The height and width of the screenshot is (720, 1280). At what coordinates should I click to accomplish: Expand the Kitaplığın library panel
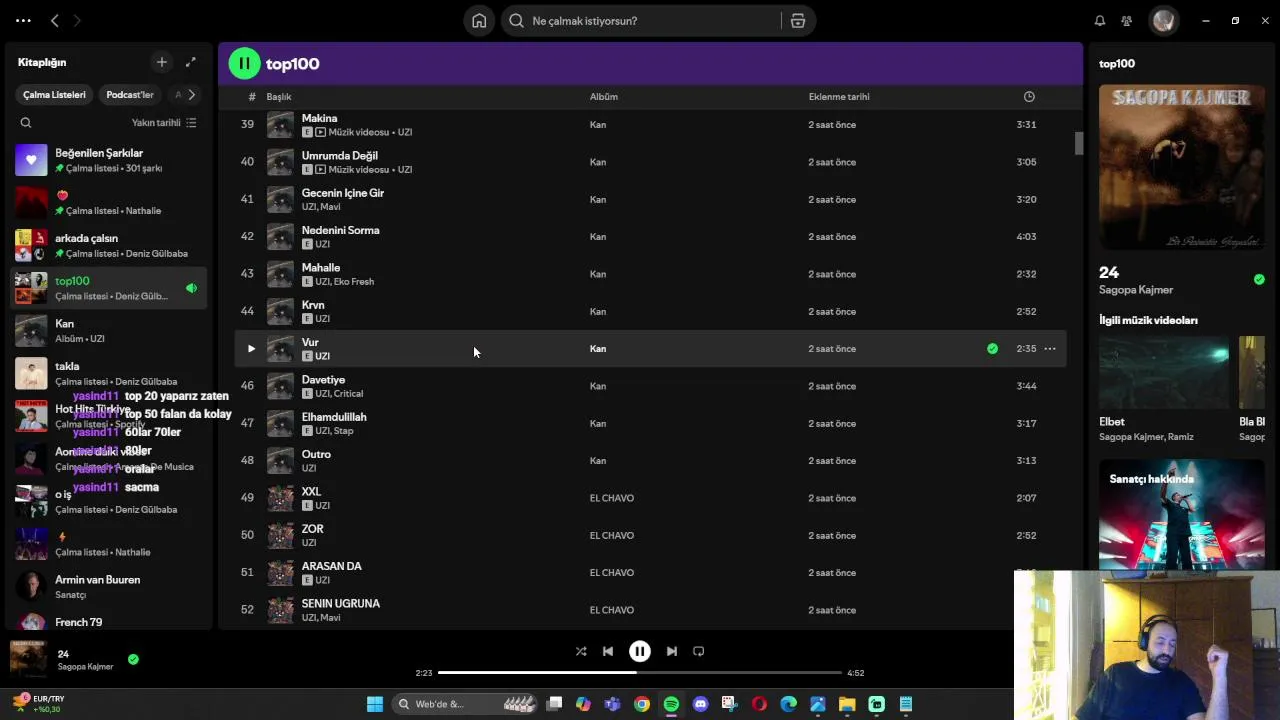(191, 62)
